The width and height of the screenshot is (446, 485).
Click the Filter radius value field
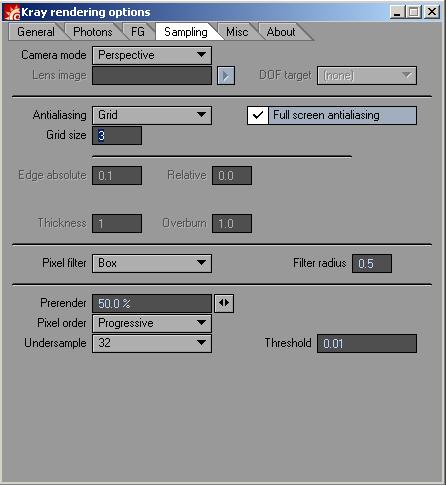372,263
